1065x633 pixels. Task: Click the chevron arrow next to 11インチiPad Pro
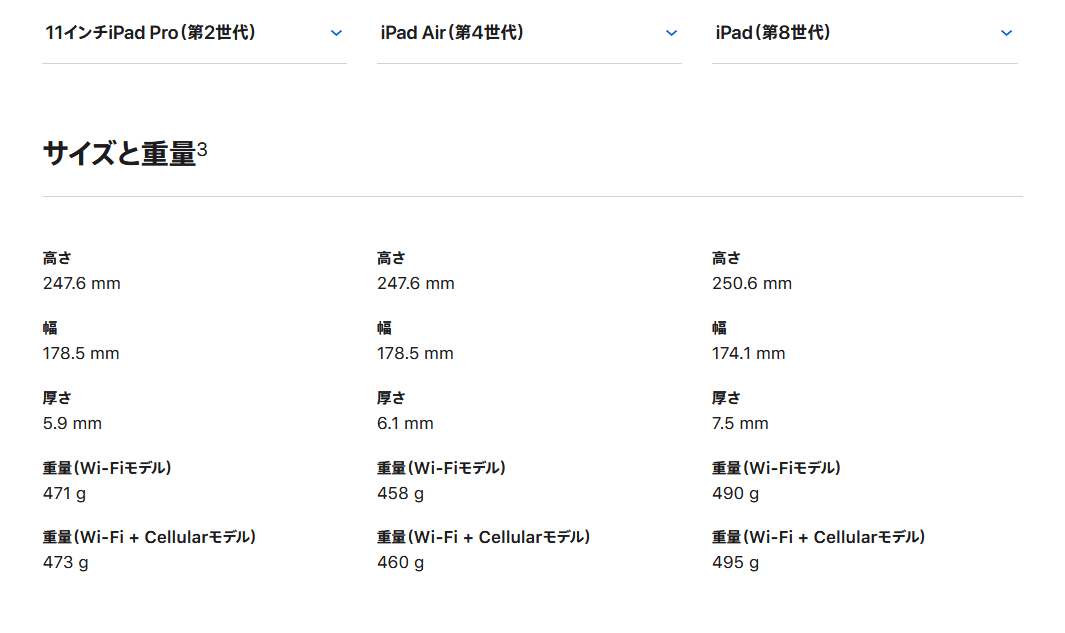(336, 33)
